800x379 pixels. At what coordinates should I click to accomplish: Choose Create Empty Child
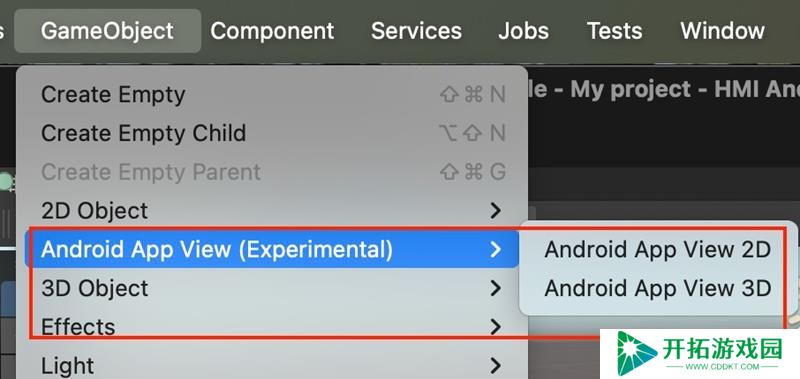272,134
